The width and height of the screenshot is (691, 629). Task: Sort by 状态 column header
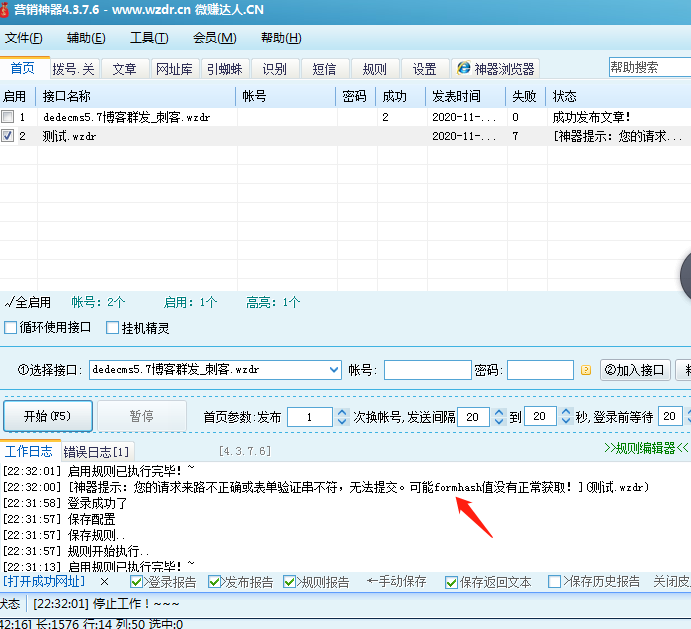click(x=619, y=96)
